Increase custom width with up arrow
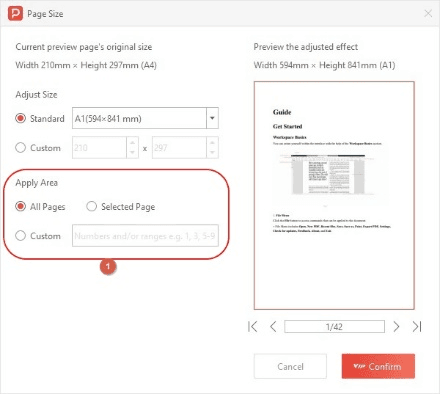Screen dimensions: 440x394 [x=132, y=143]
